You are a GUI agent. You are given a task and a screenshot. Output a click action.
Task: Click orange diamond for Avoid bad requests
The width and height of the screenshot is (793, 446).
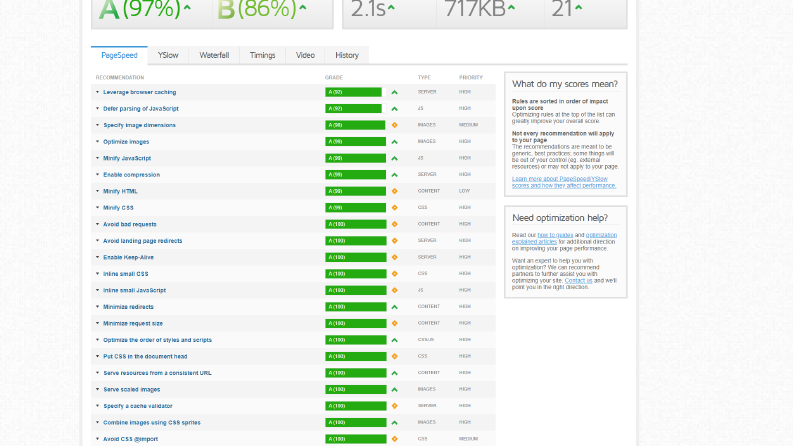(x=394, y=224)
